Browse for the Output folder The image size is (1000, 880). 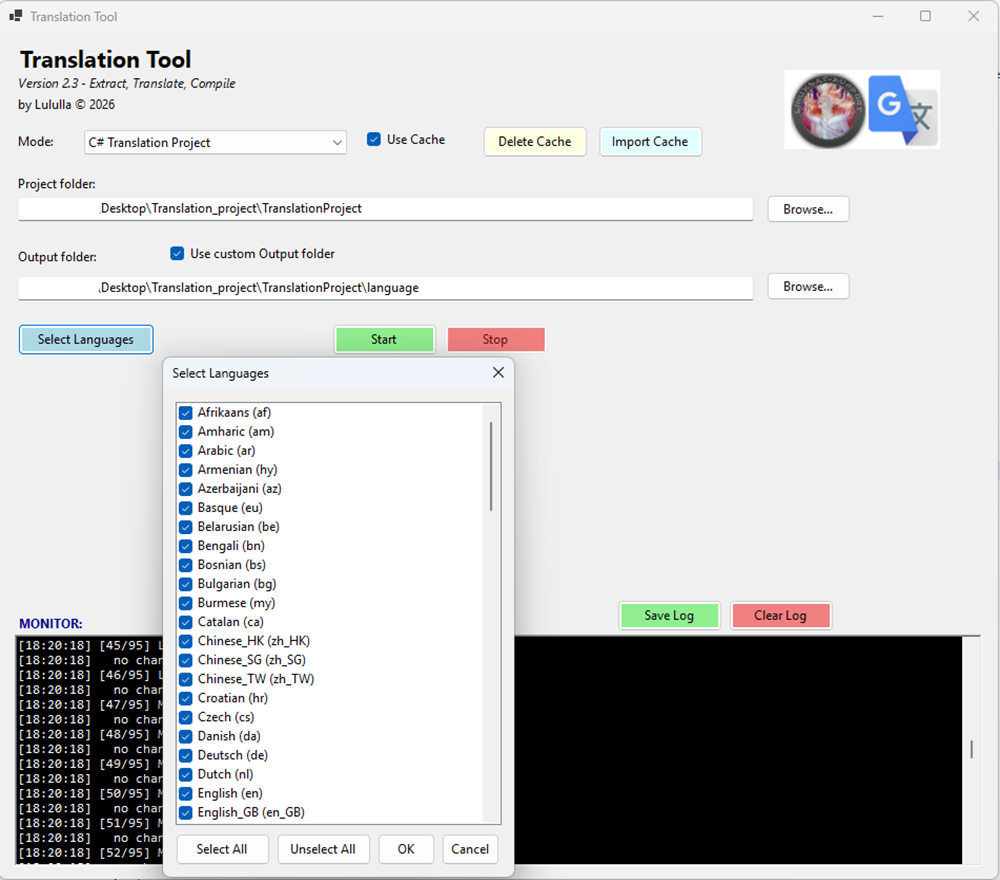click(808, 286)
